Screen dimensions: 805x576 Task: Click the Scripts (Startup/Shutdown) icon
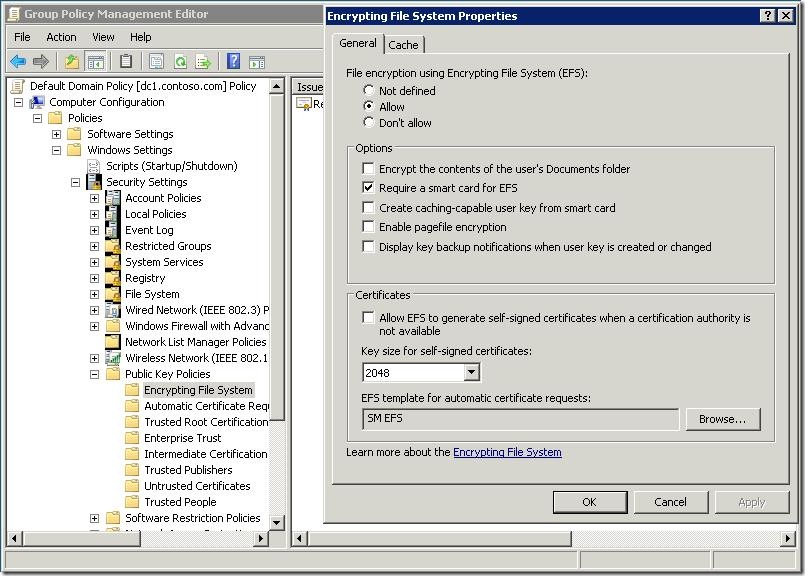(x=94, y=166)
